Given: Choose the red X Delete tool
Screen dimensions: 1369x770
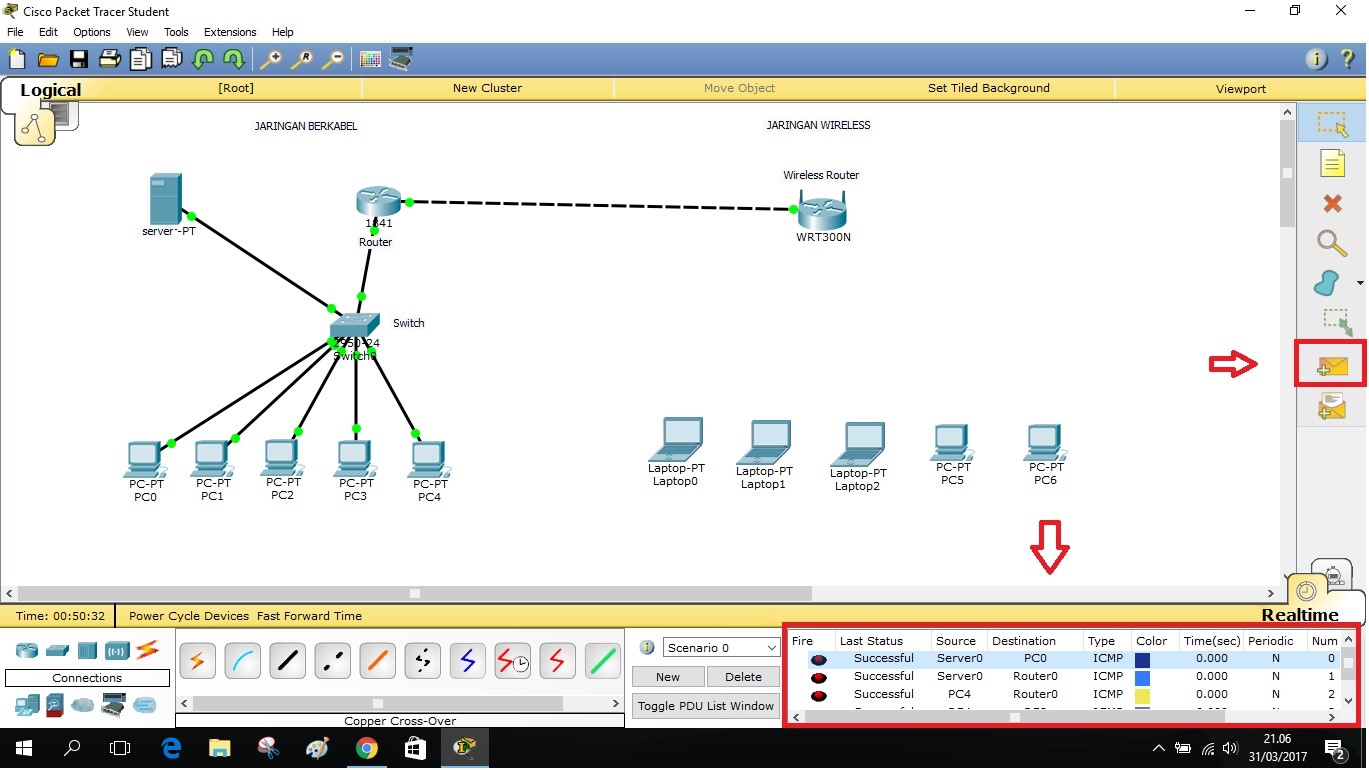Looking at the screenshot, I should point(1332,203).
